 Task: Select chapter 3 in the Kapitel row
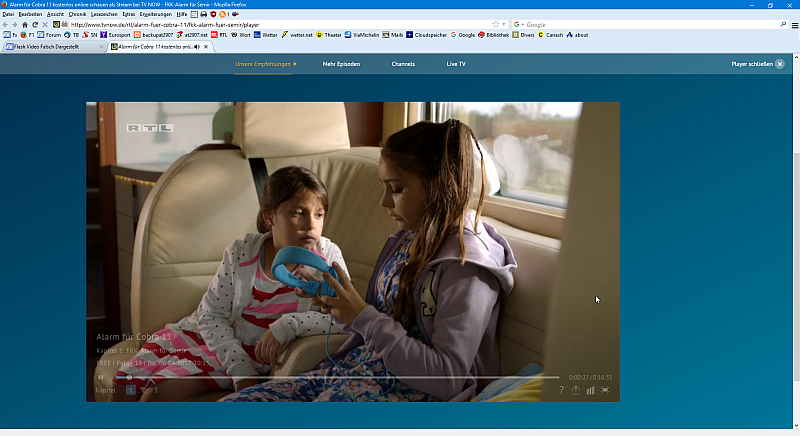point(155,390)
